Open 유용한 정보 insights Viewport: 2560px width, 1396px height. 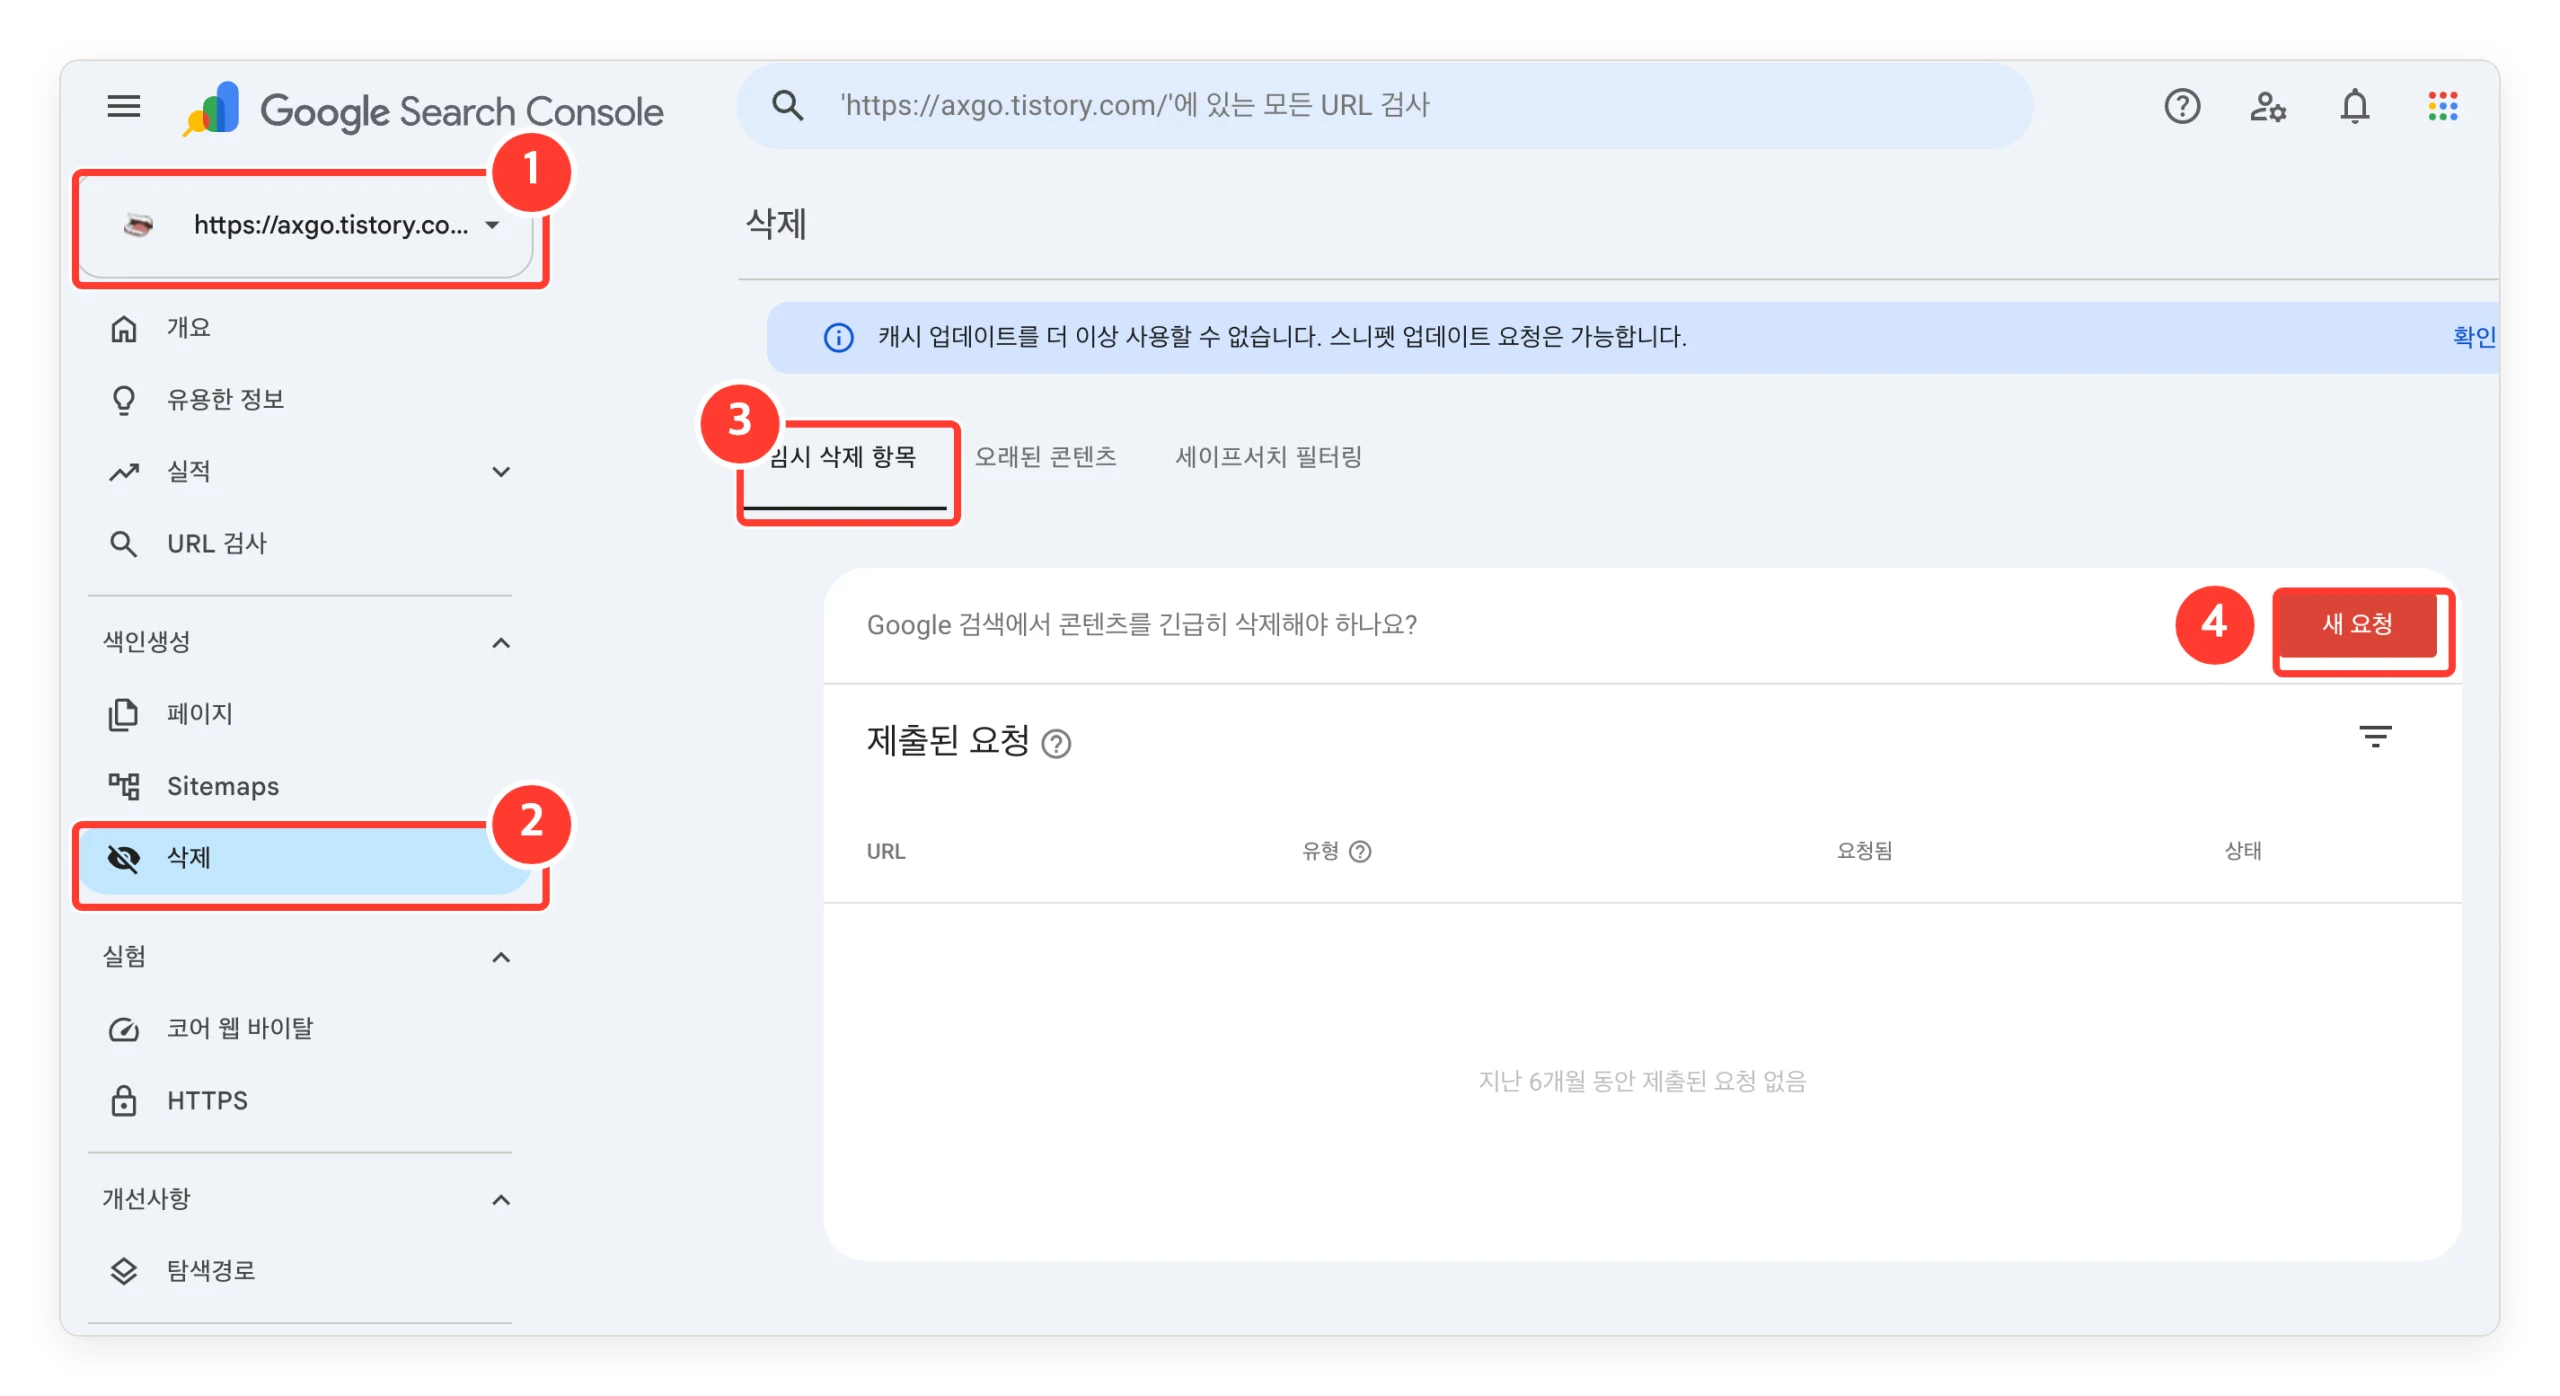point(305,400)
